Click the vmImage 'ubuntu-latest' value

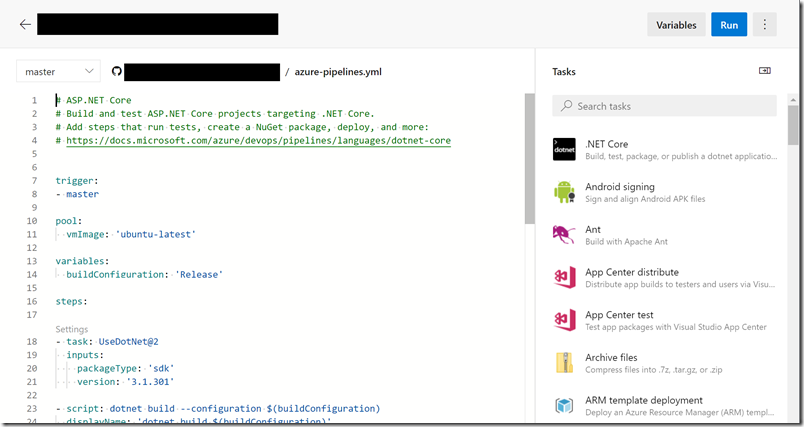click(x=155, y=234)
